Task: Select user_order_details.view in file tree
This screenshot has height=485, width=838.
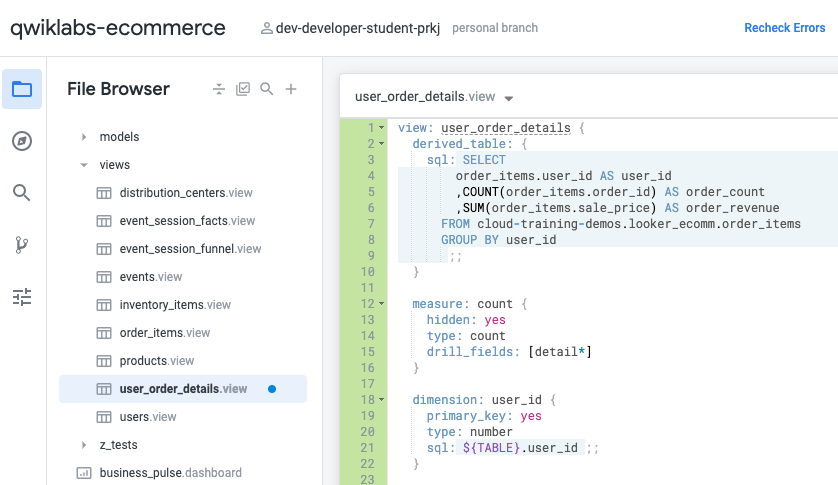Action: tap(183, 389)
